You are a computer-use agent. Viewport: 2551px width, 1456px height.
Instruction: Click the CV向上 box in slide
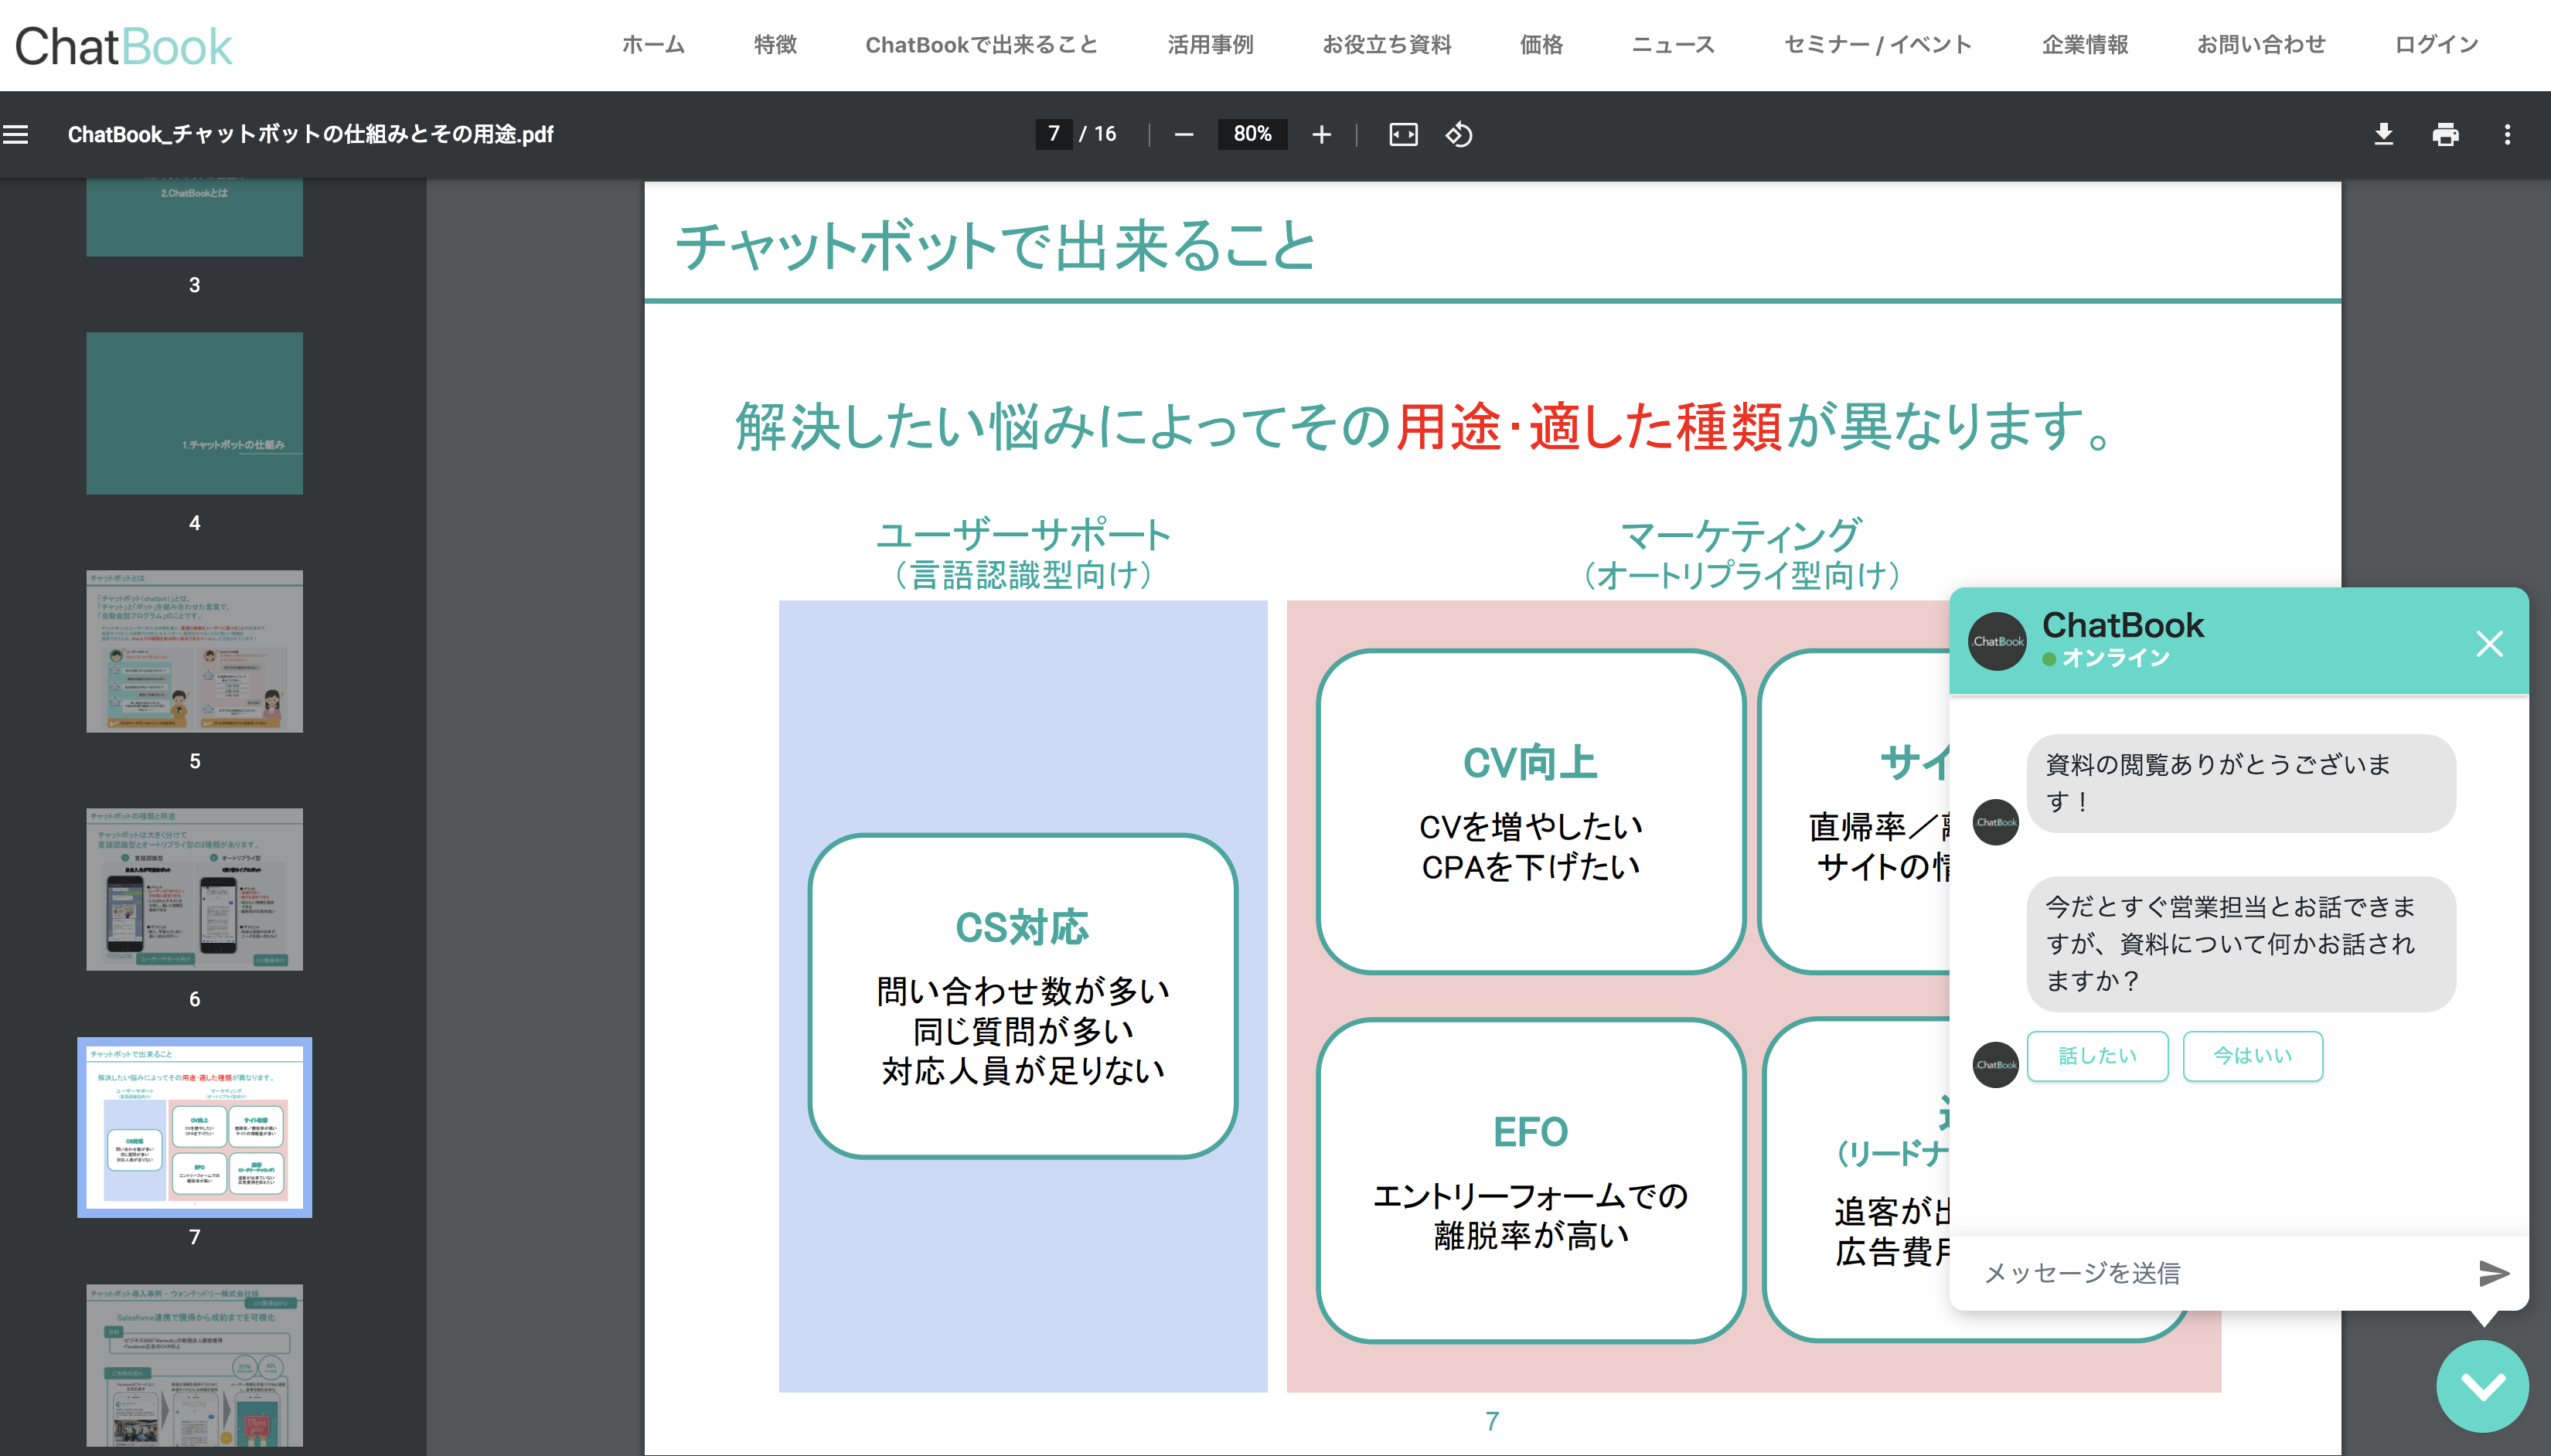coord(1530,811)
